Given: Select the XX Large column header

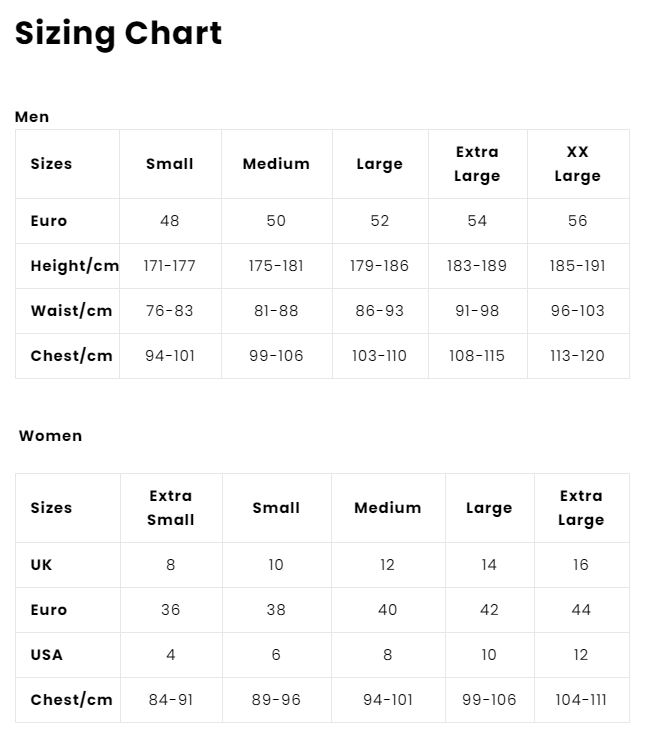Looking at the screenshot, I should coord(577,164).
